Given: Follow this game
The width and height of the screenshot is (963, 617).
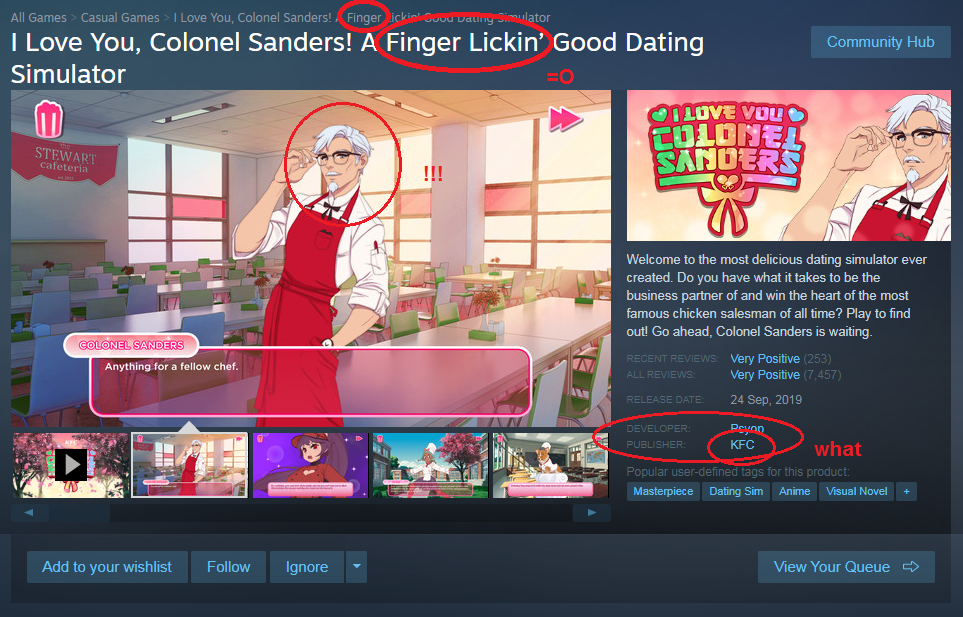Looking at the screenshot, I should [x=228, y=567].
